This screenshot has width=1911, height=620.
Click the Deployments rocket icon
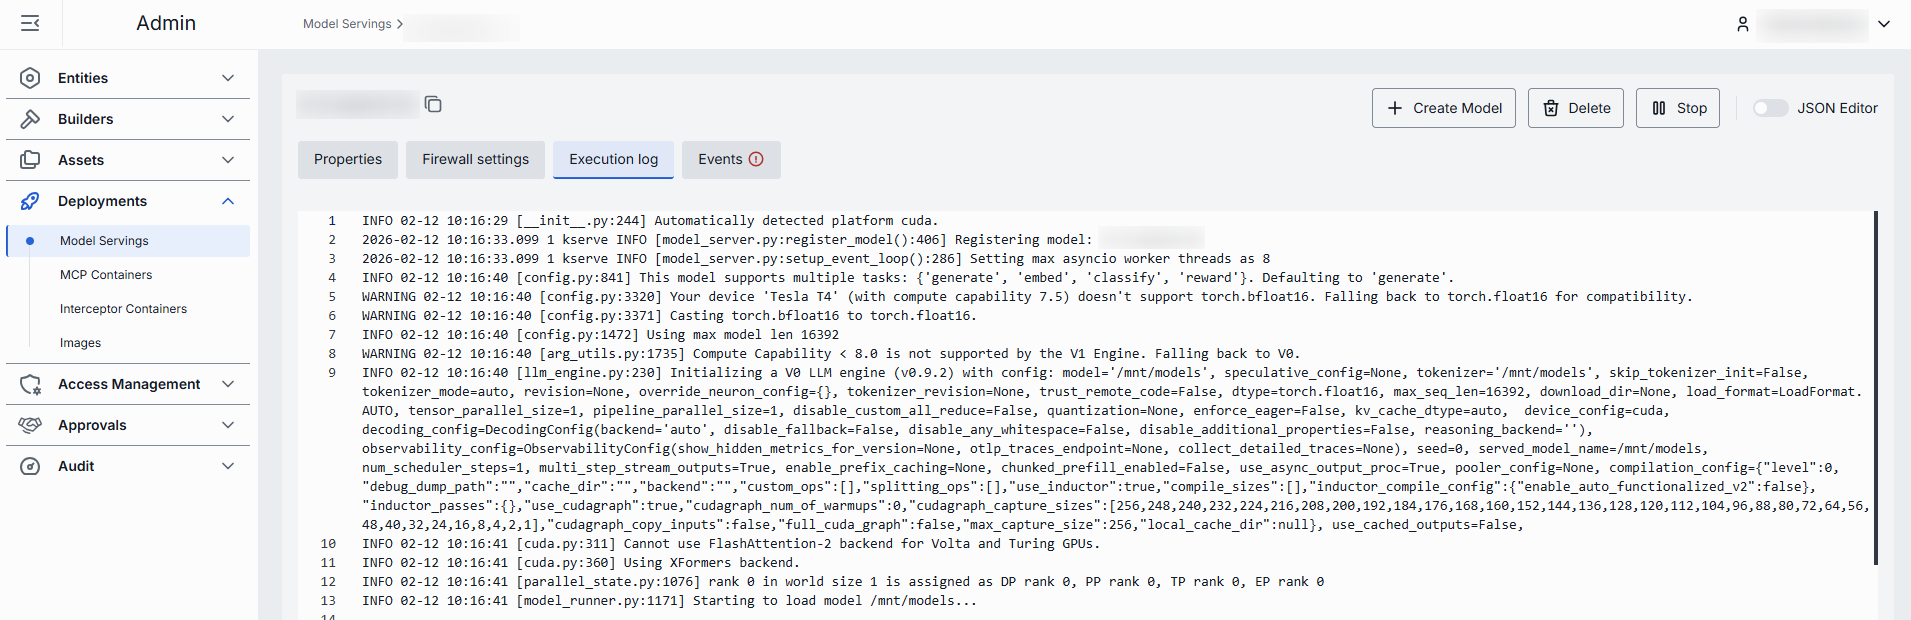[30, 201]
